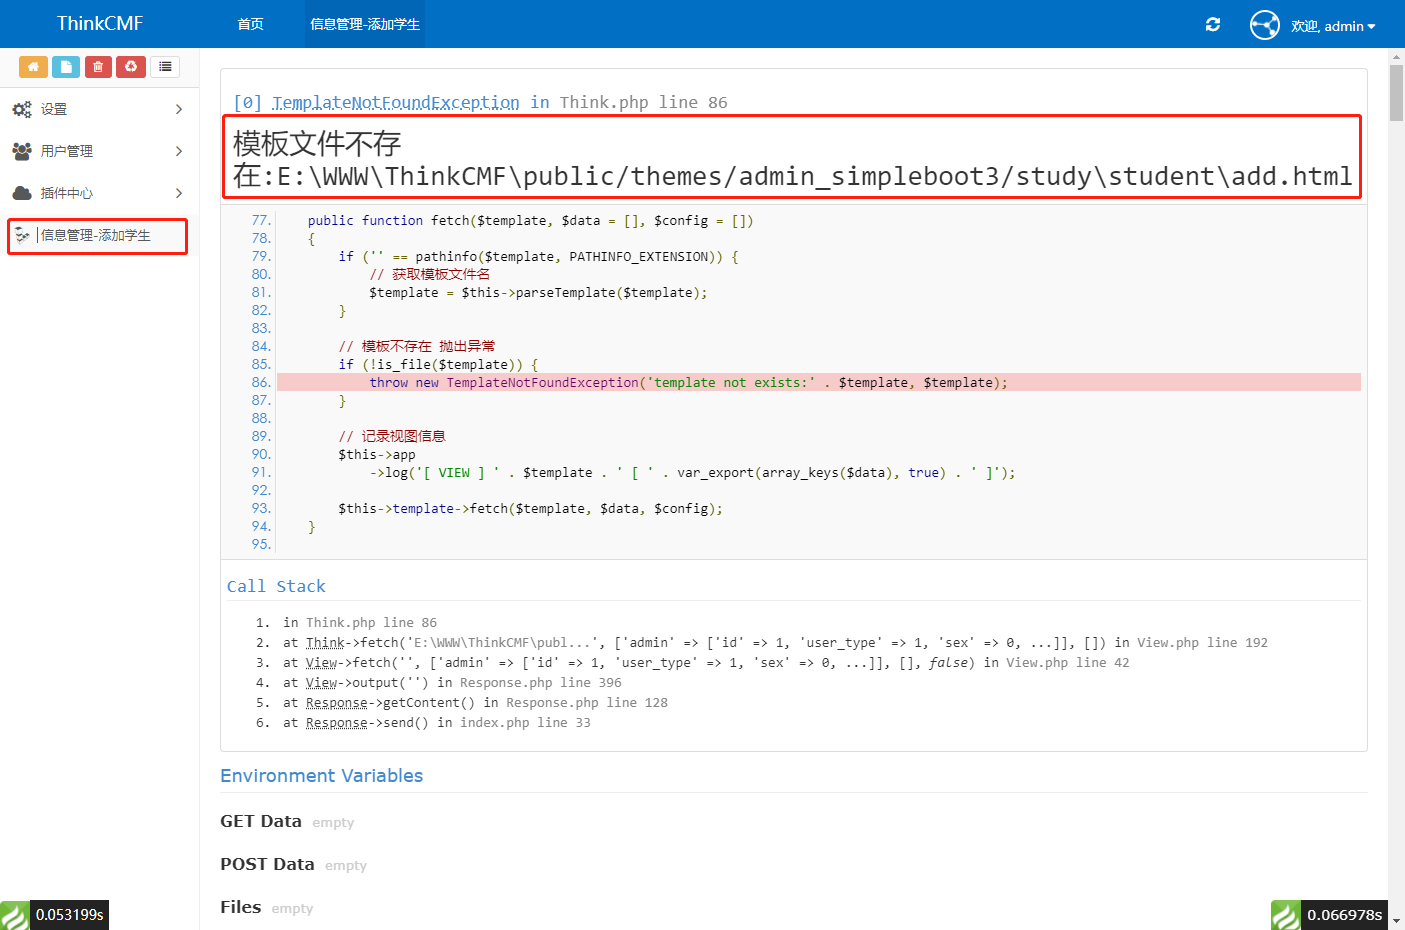1405x930 pixels.
Task: Click Response->getContent call stack entry
Action: coord(475,702)
